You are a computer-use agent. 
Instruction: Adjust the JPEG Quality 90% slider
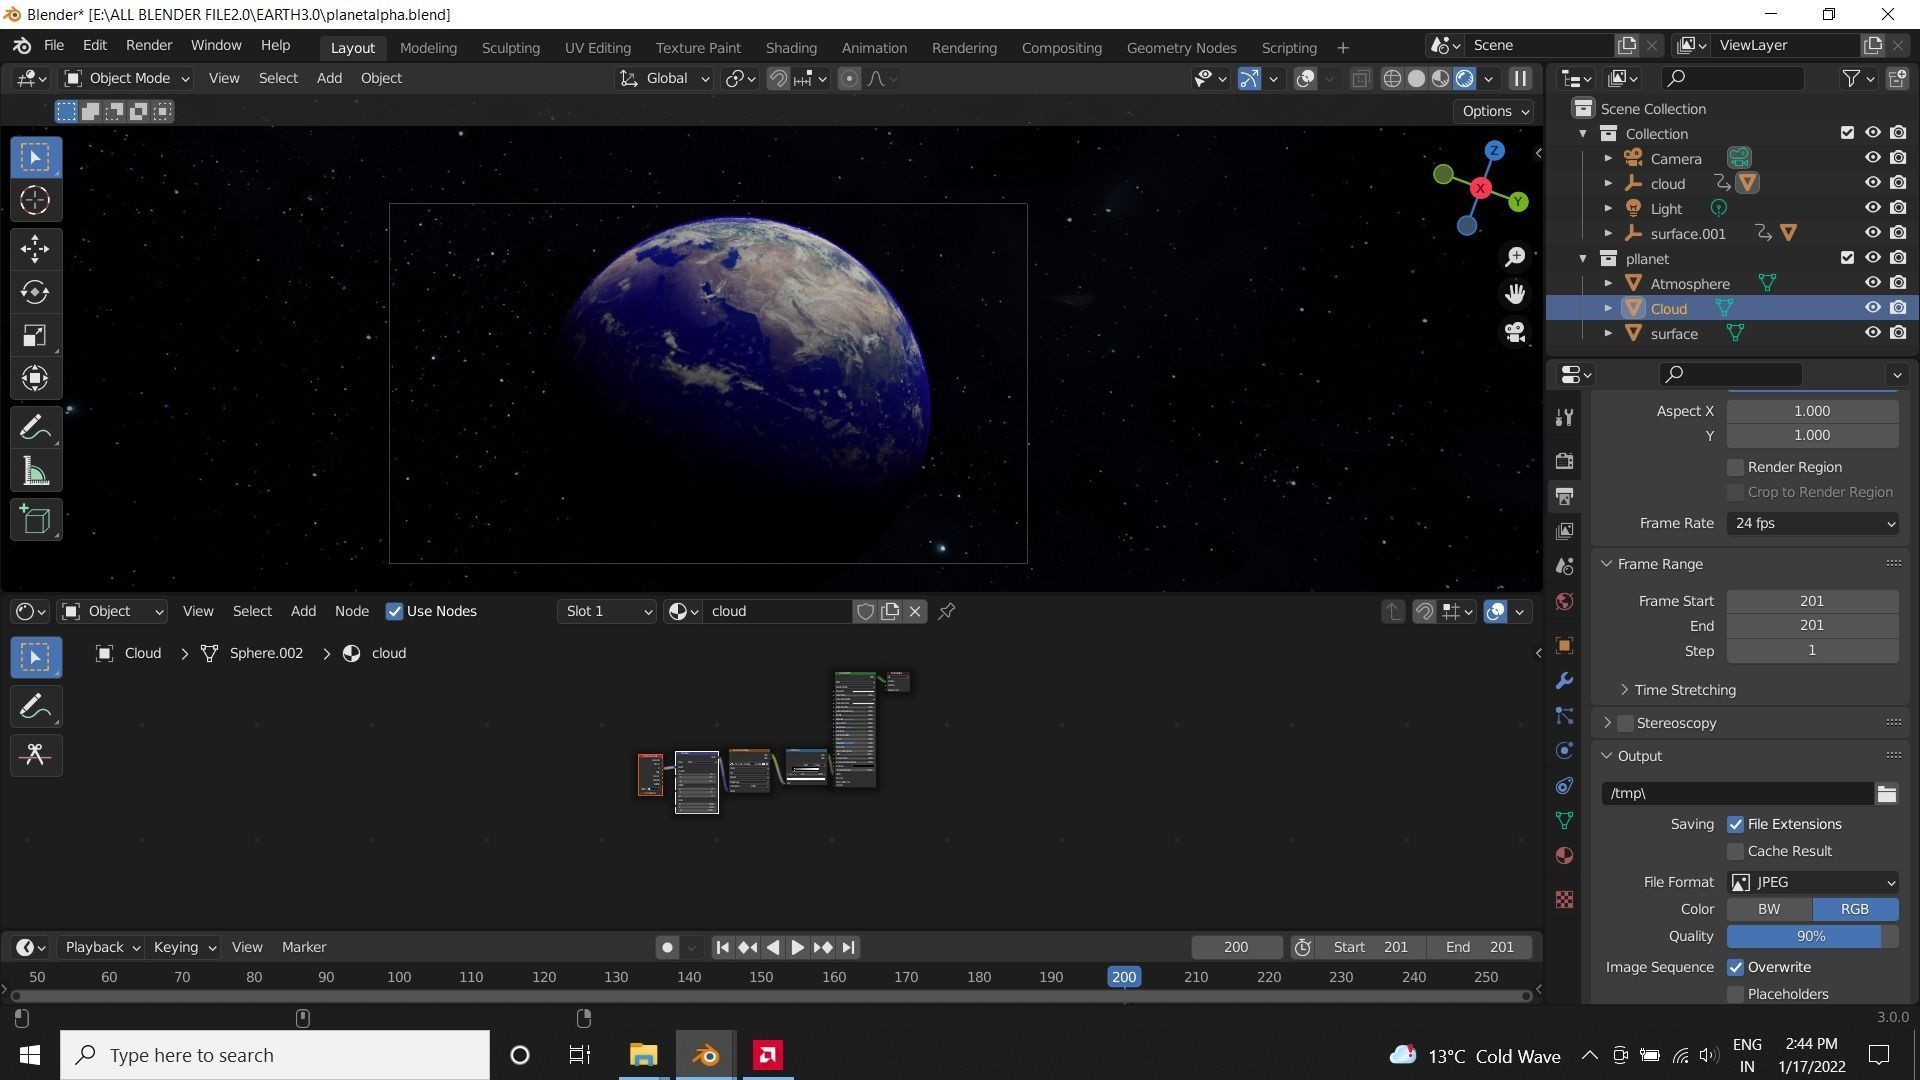pyautogui.click(x=1812, y=936)
